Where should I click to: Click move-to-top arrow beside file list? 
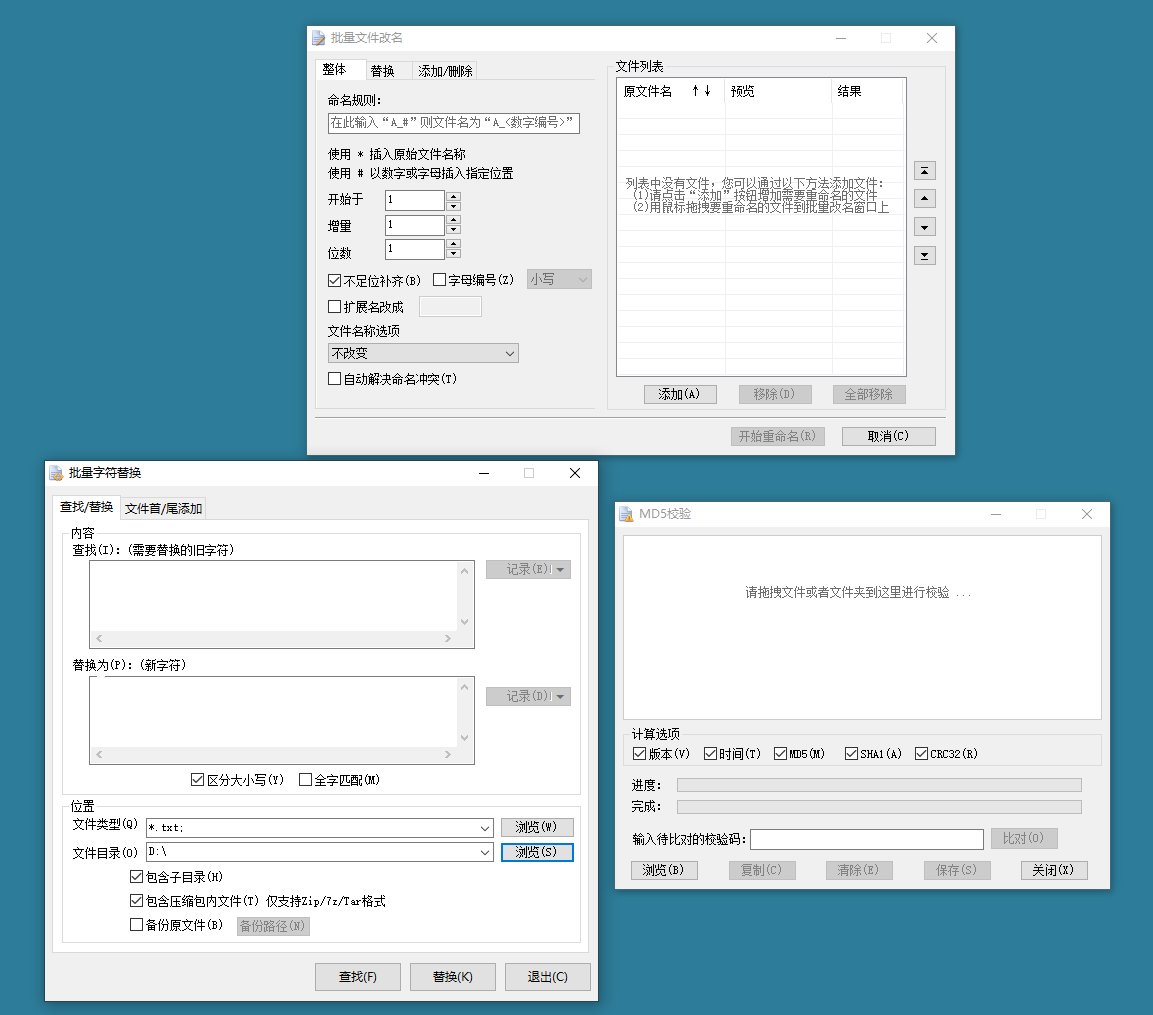tap(926, 171)
